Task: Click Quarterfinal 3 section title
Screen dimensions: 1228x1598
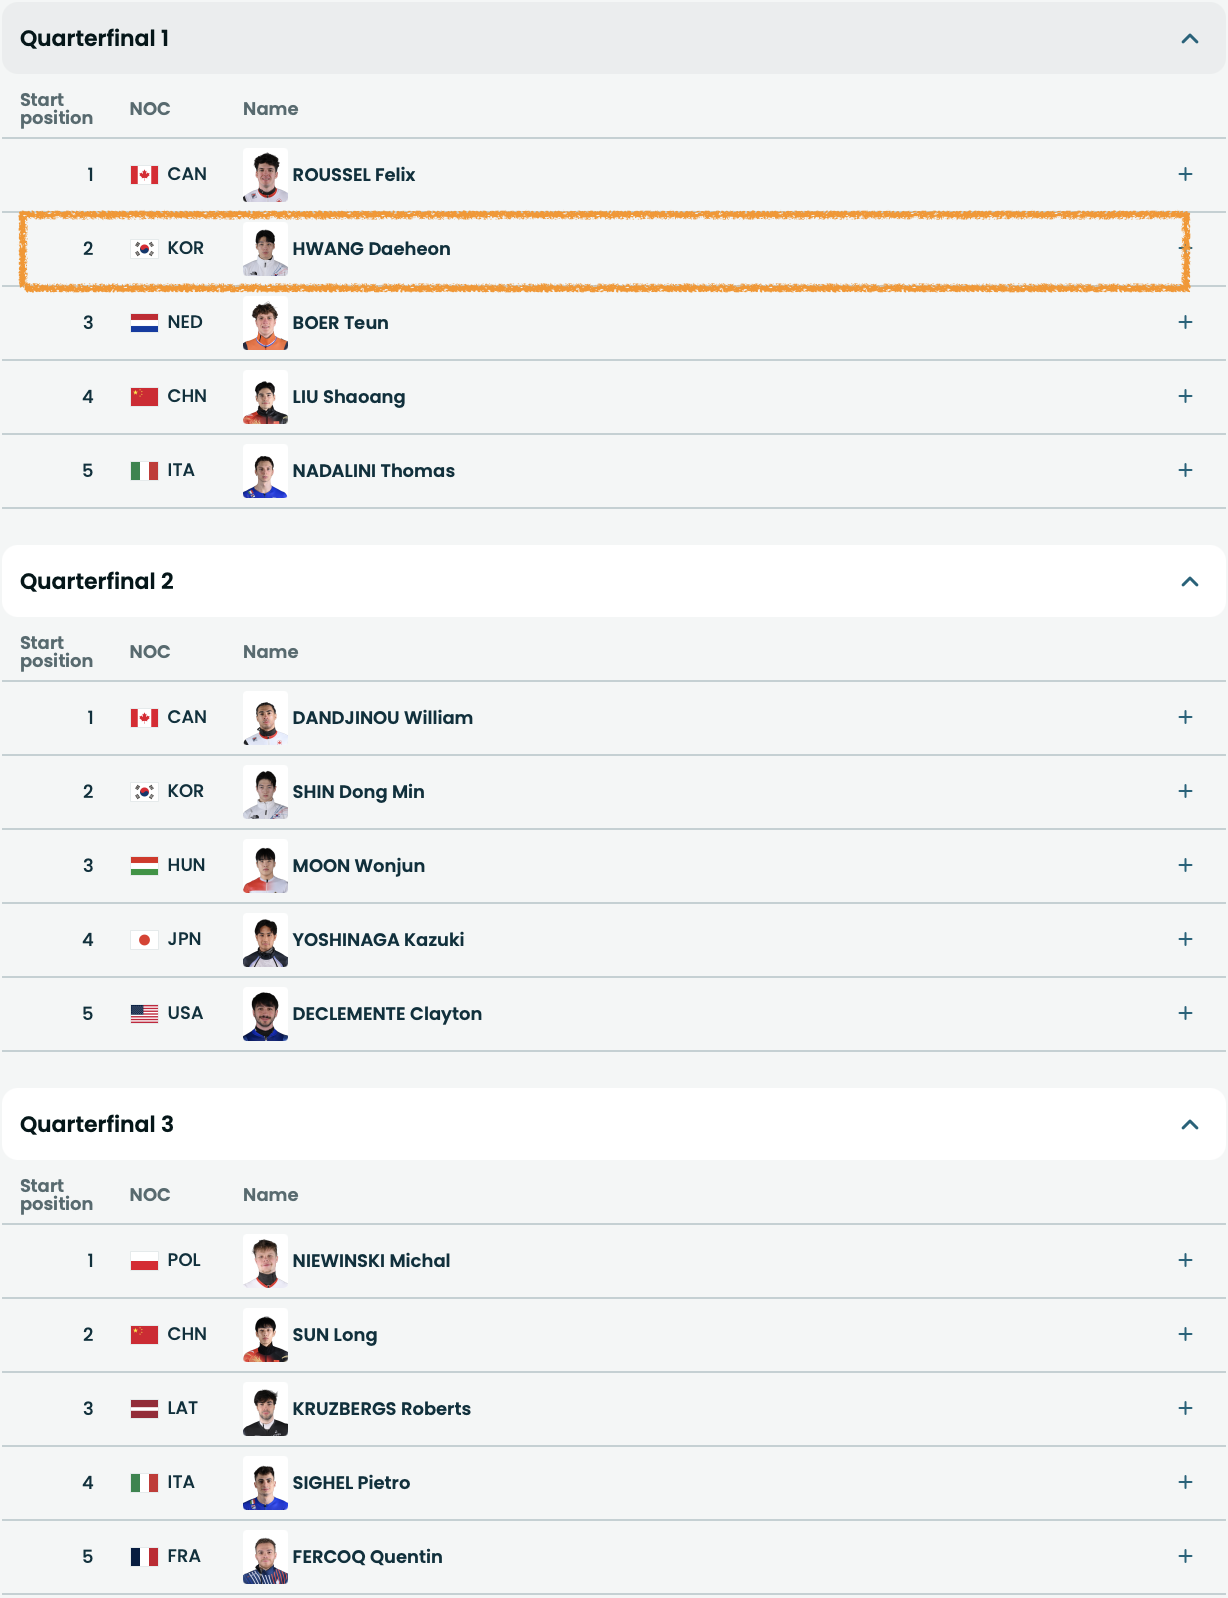Action: coord(97,1125)
